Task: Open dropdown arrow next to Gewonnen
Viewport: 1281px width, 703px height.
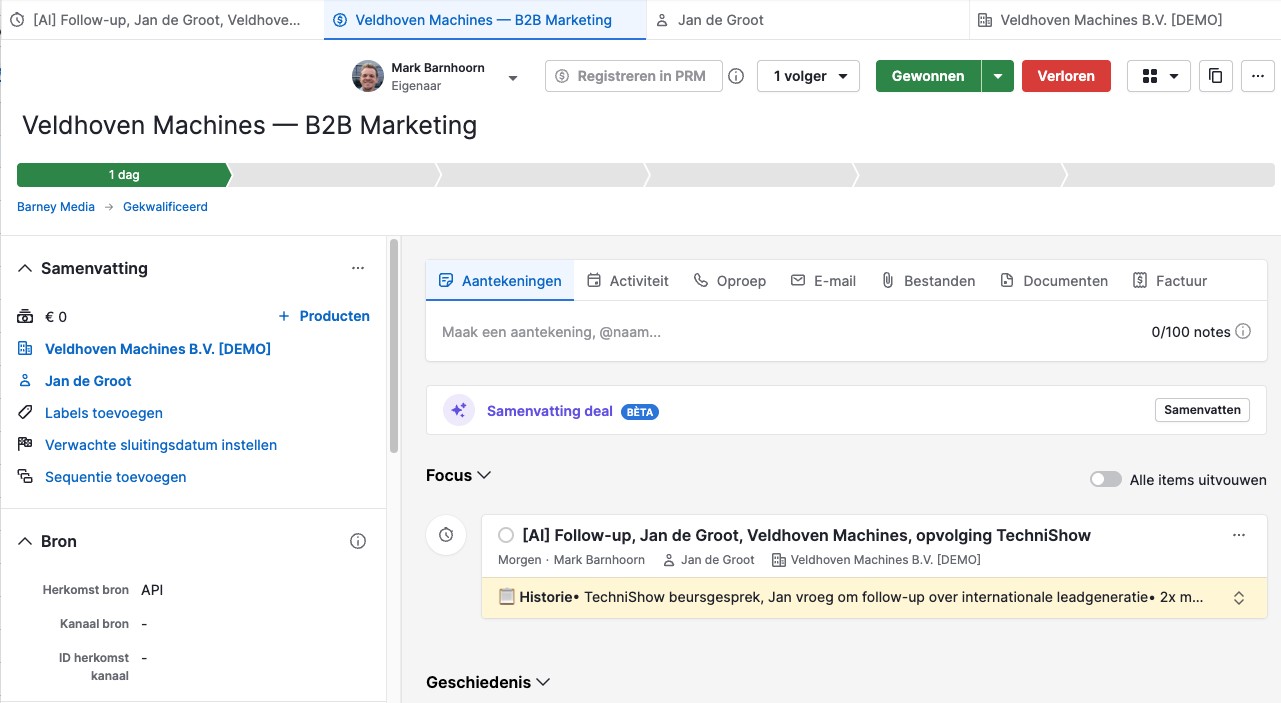Action: pos(998,76)
